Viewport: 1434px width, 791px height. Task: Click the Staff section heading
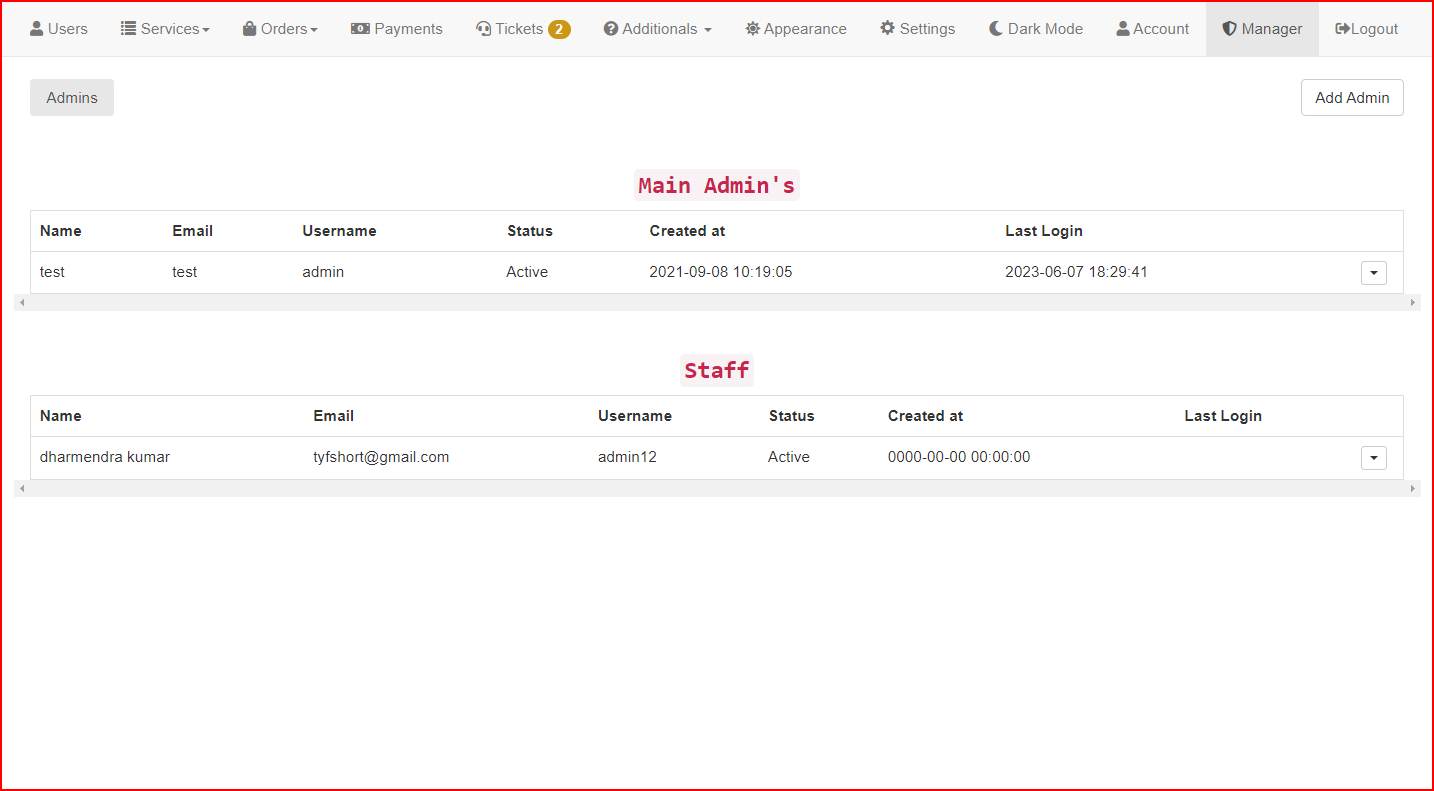tap(716, 370)
